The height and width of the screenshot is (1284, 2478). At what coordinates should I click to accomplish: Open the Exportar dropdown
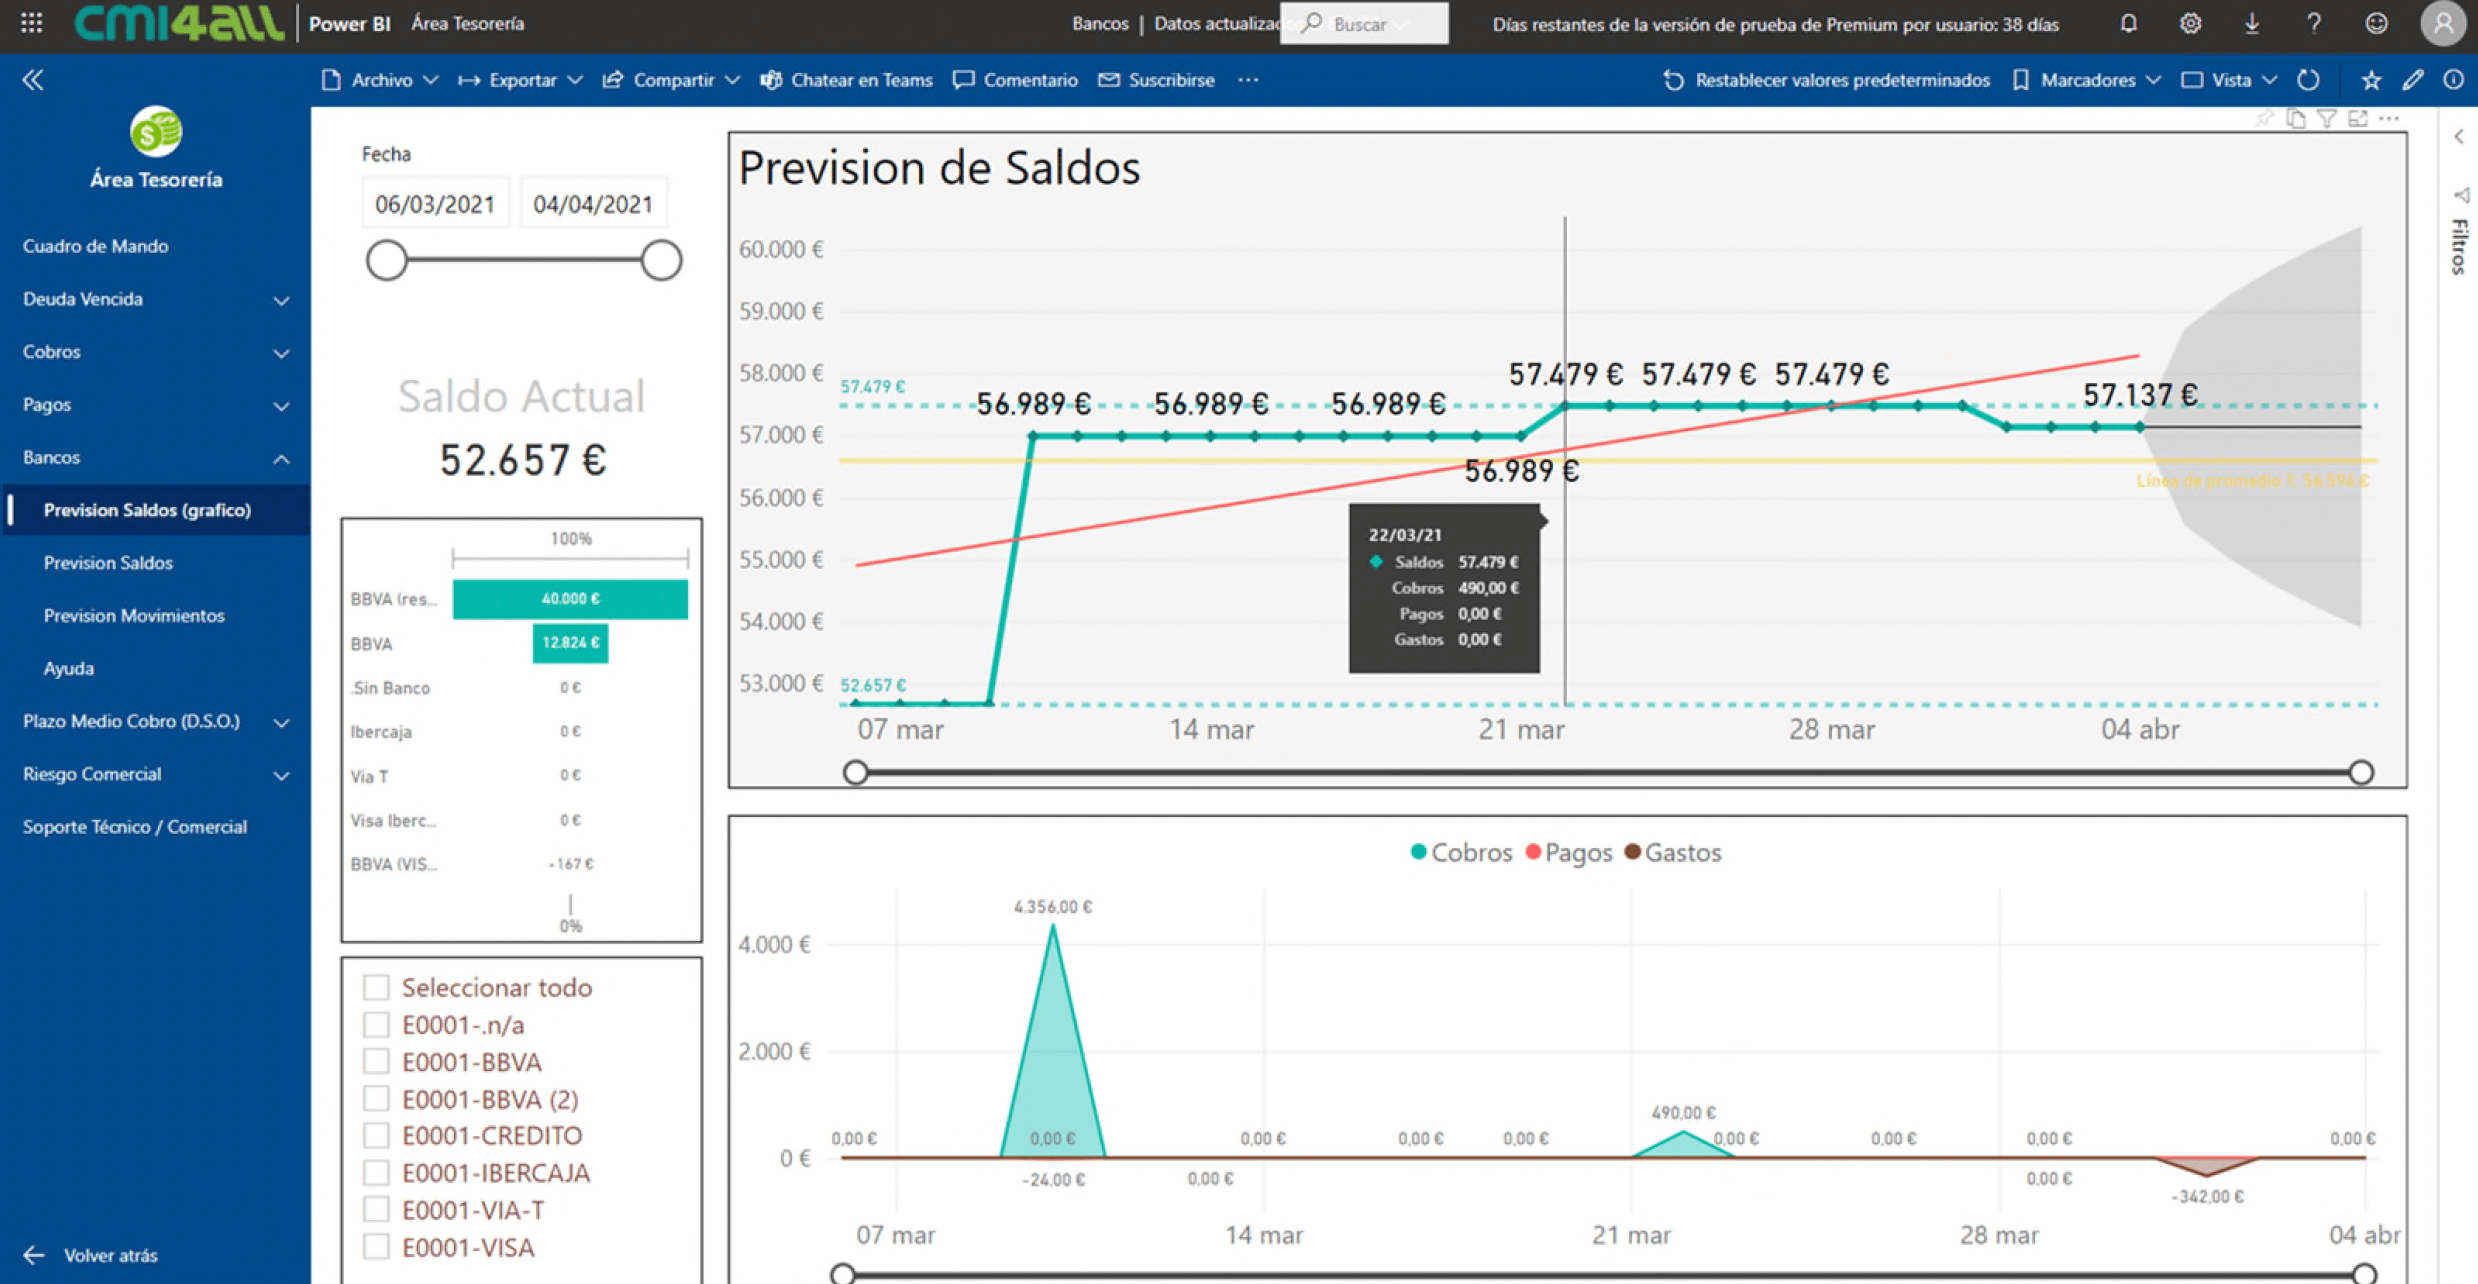pyautogui.click(x=520, y=80)
